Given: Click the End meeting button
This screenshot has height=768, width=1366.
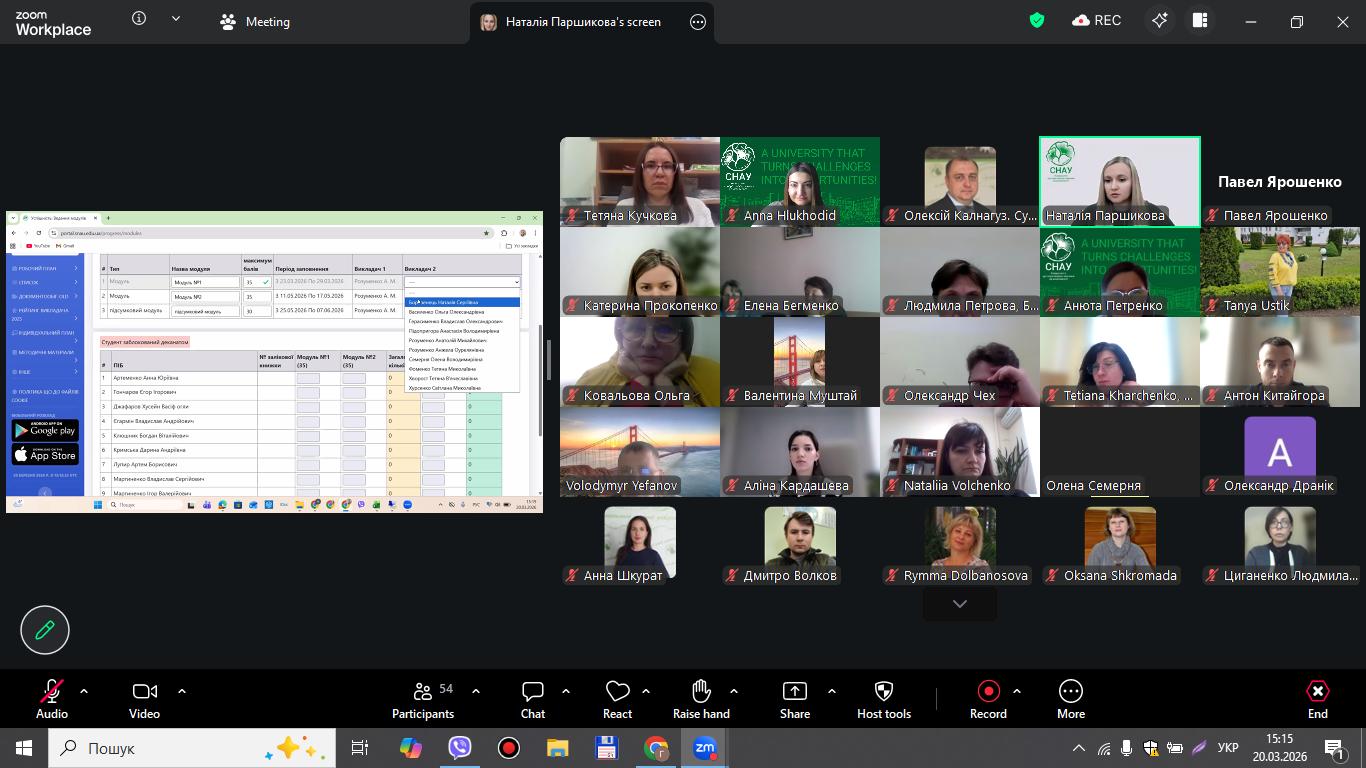Looking at the screenshot, I should click(x=1317, y=699).
